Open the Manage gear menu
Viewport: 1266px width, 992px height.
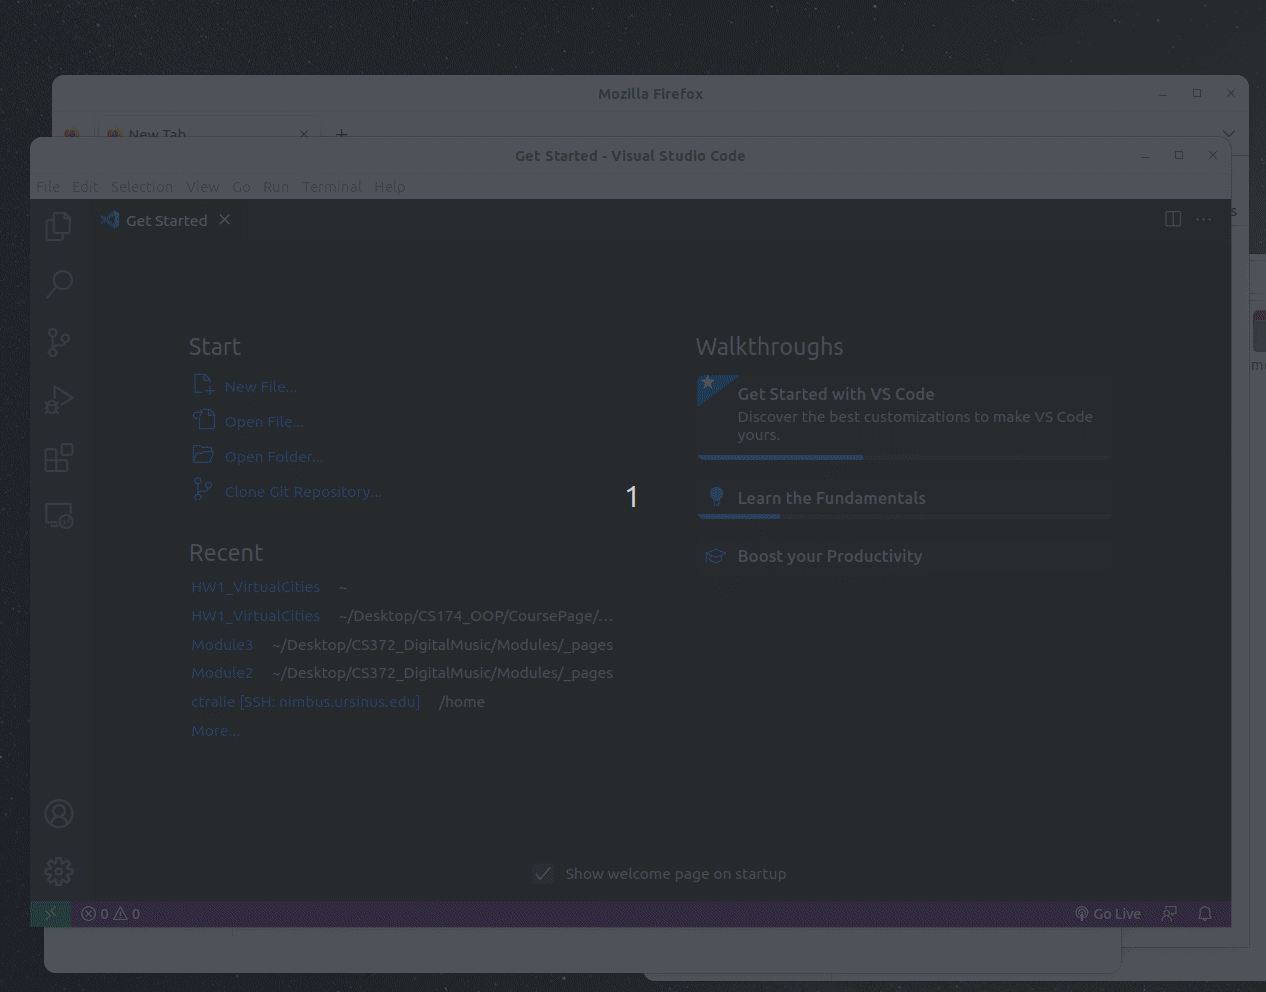pos(59,871)
